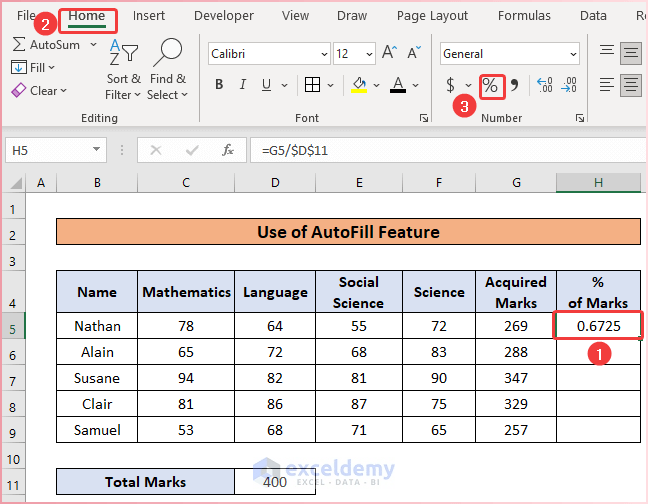Open Sort & Filter options
Screen dimensions: 648x504
coord(123,70)
